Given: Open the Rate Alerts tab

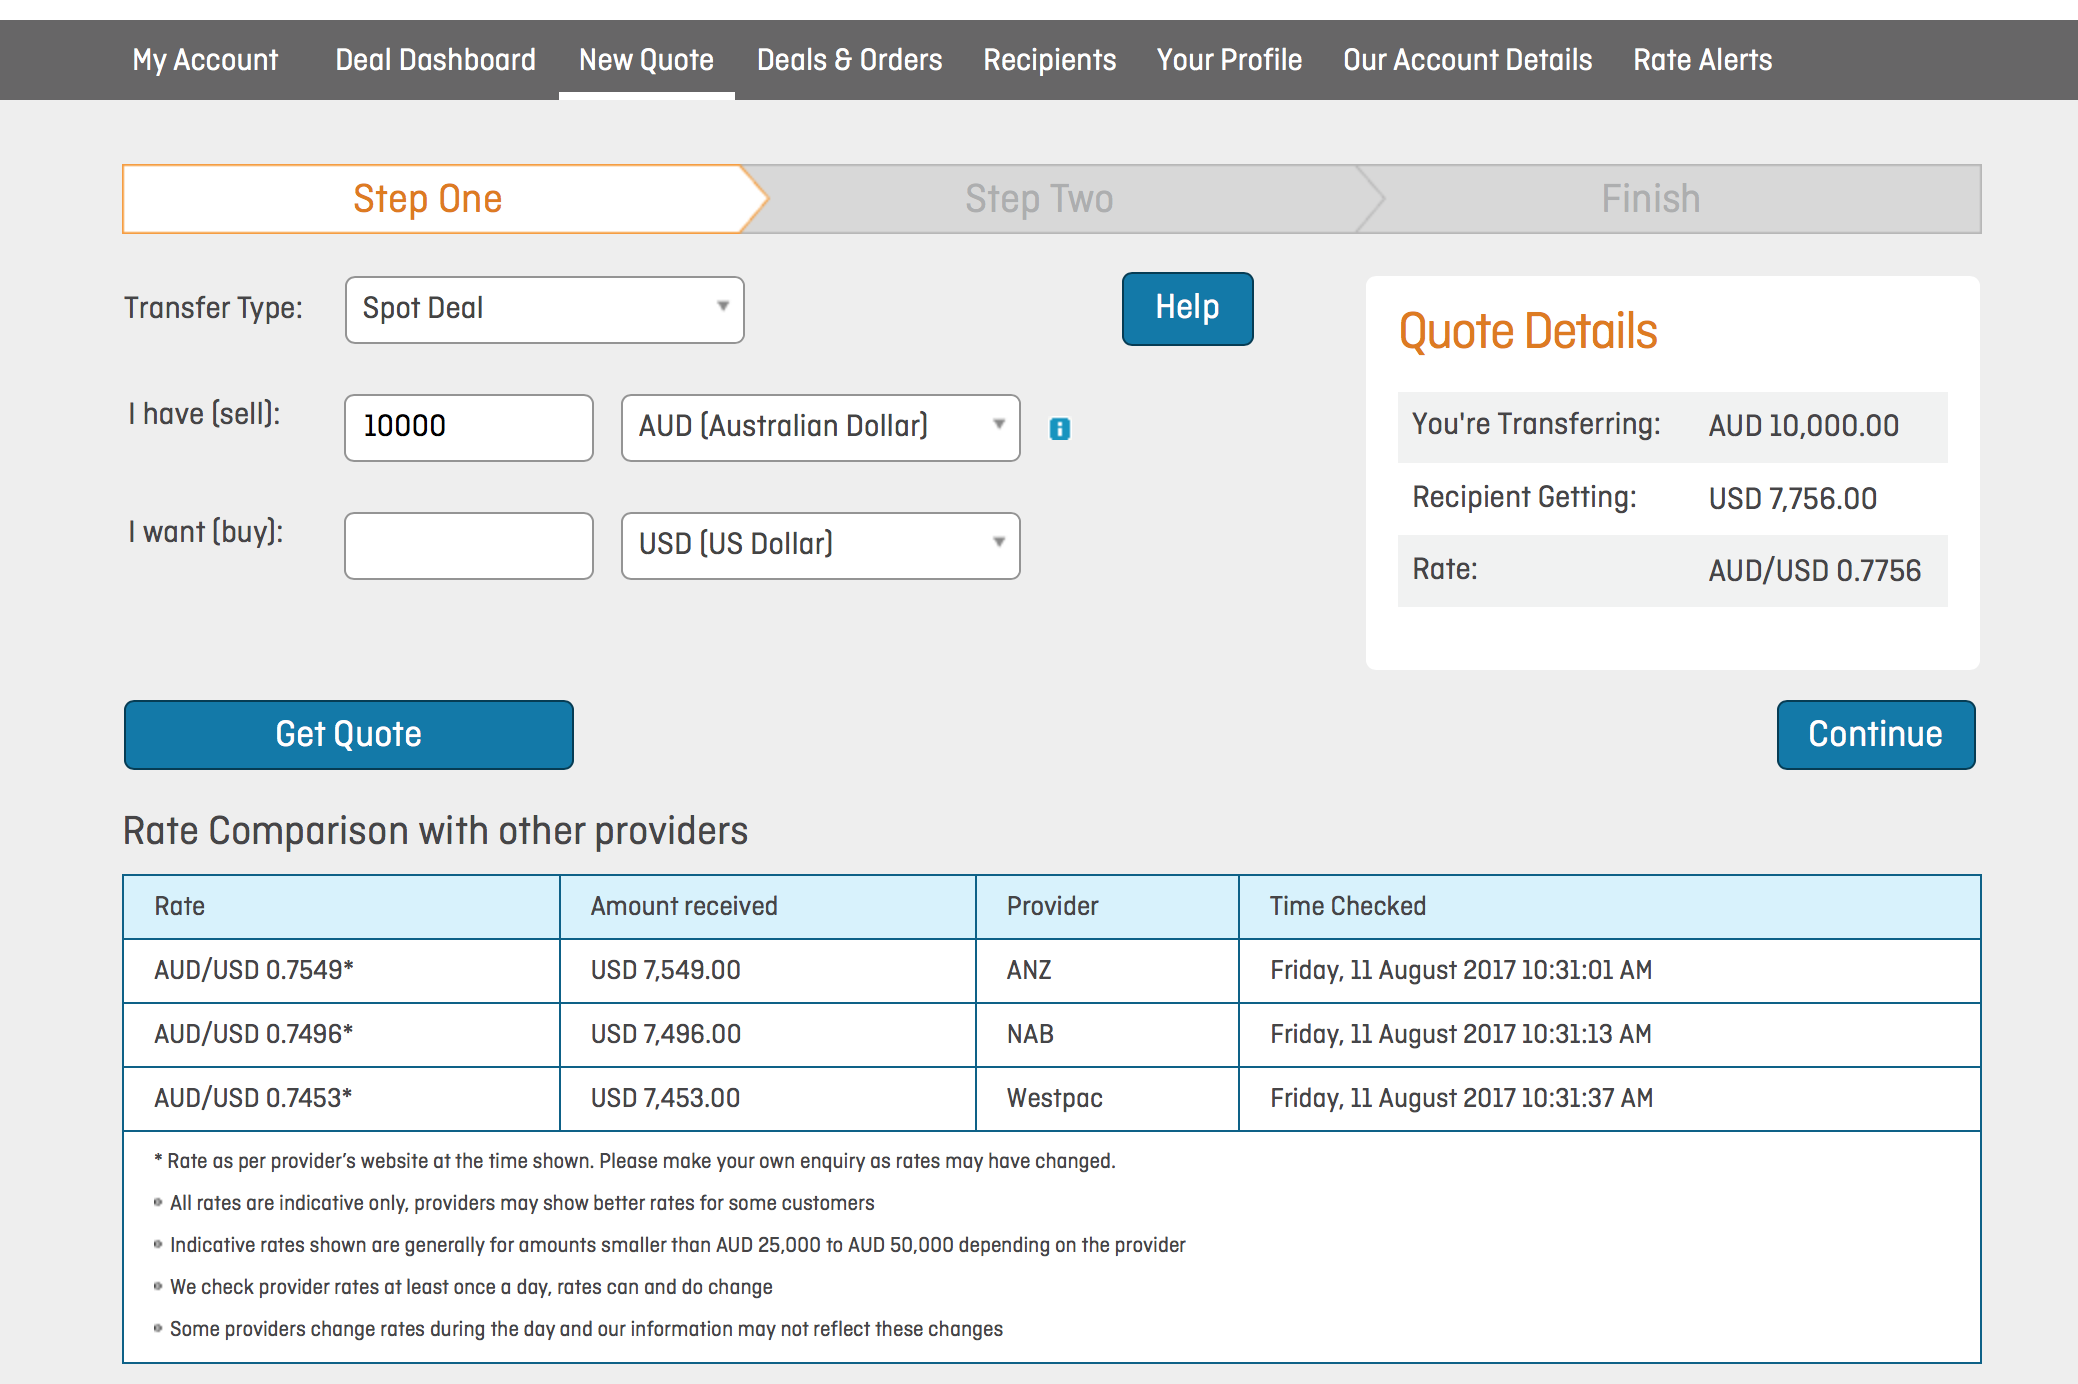Looking at the screenshot, I should click(1702, 60).
